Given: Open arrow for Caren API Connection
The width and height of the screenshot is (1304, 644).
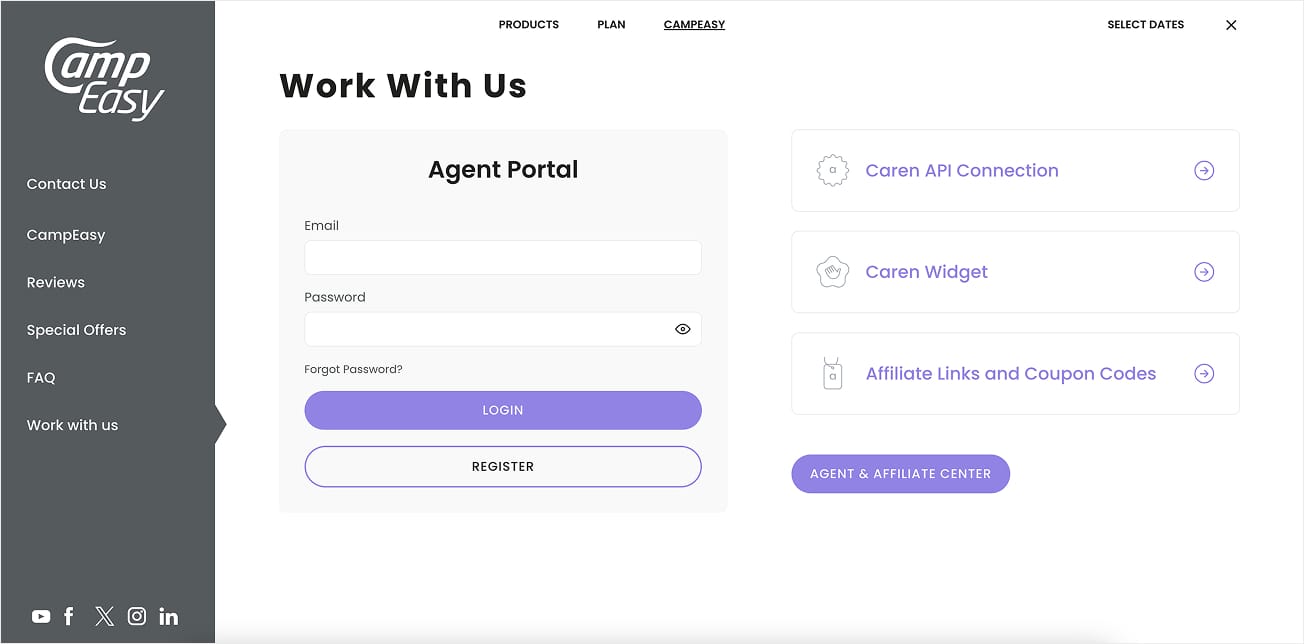Looking at the screenshot, I should coord(1205,171).
